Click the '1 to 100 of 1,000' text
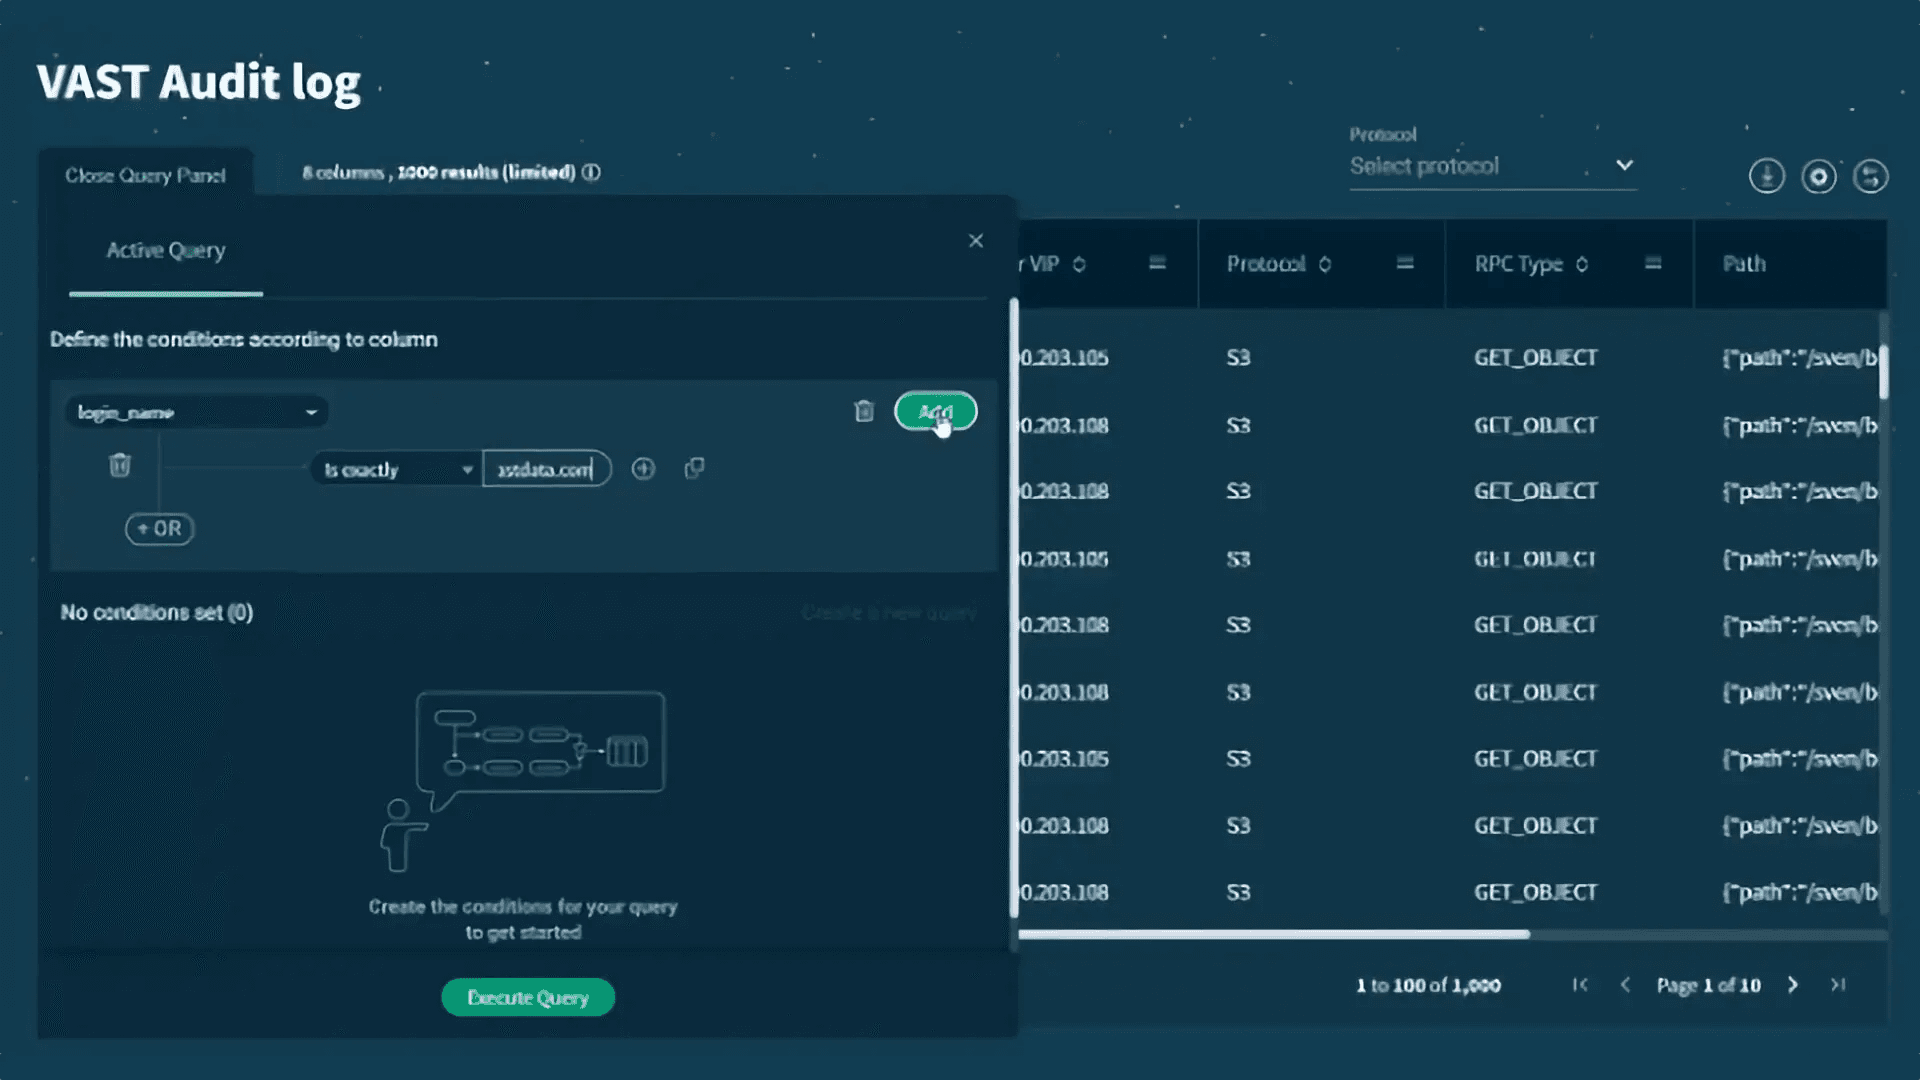The height and width of the screenshot is (1080, 1920). (x=1428, y=985)
